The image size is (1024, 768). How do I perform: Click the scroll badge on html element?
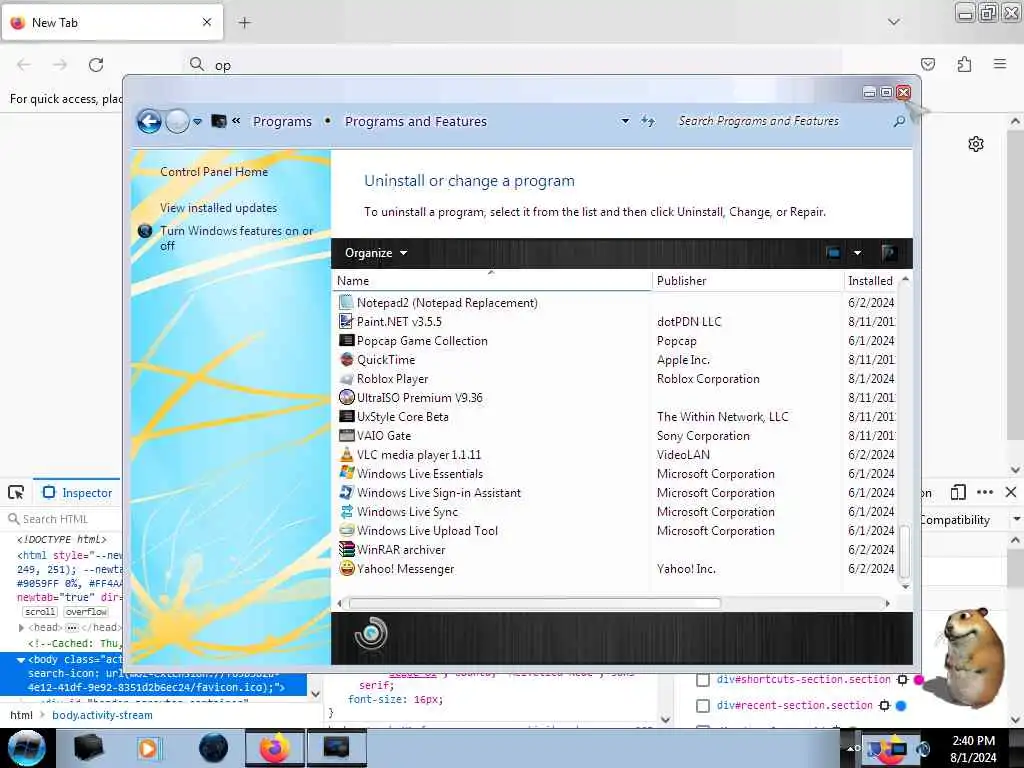tap(40, 612)
